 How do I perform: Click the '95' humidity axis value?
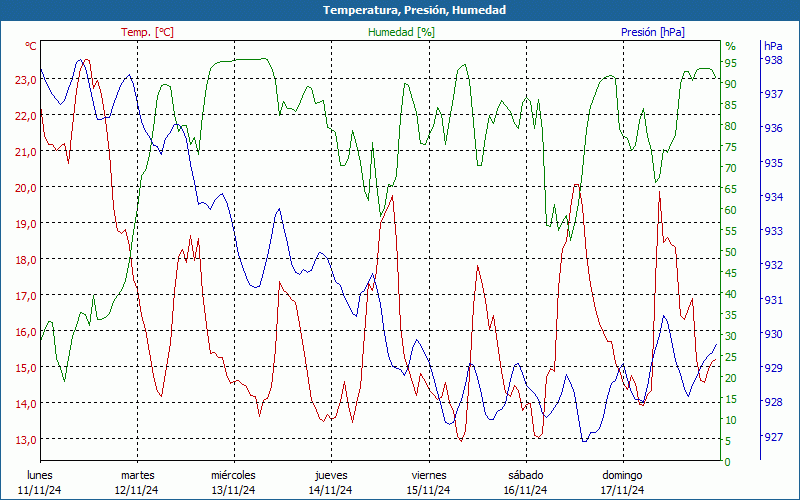click(x=731, y=63)
